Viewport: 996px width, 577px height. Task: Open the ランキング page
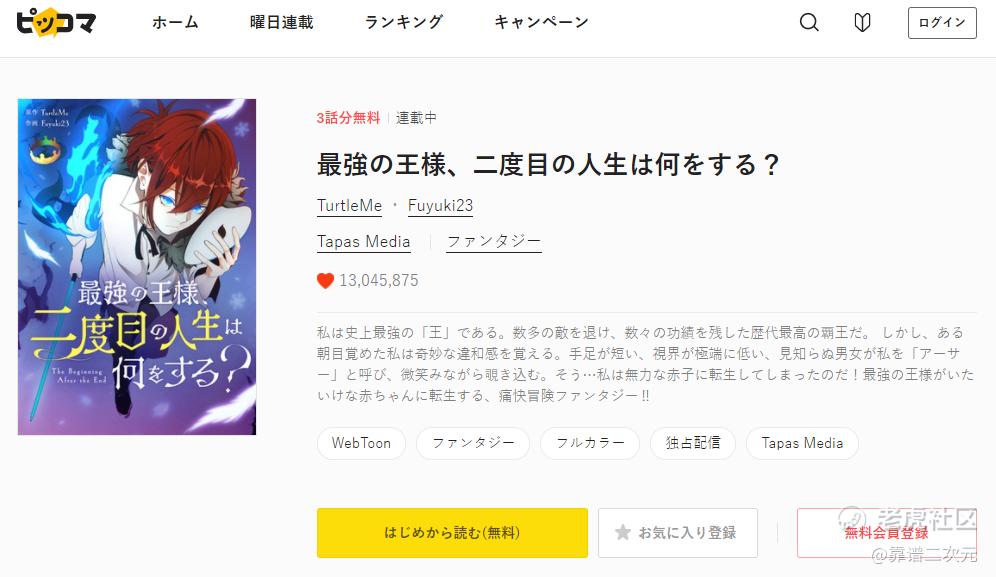pyautogui.click(x=404, y=22)
